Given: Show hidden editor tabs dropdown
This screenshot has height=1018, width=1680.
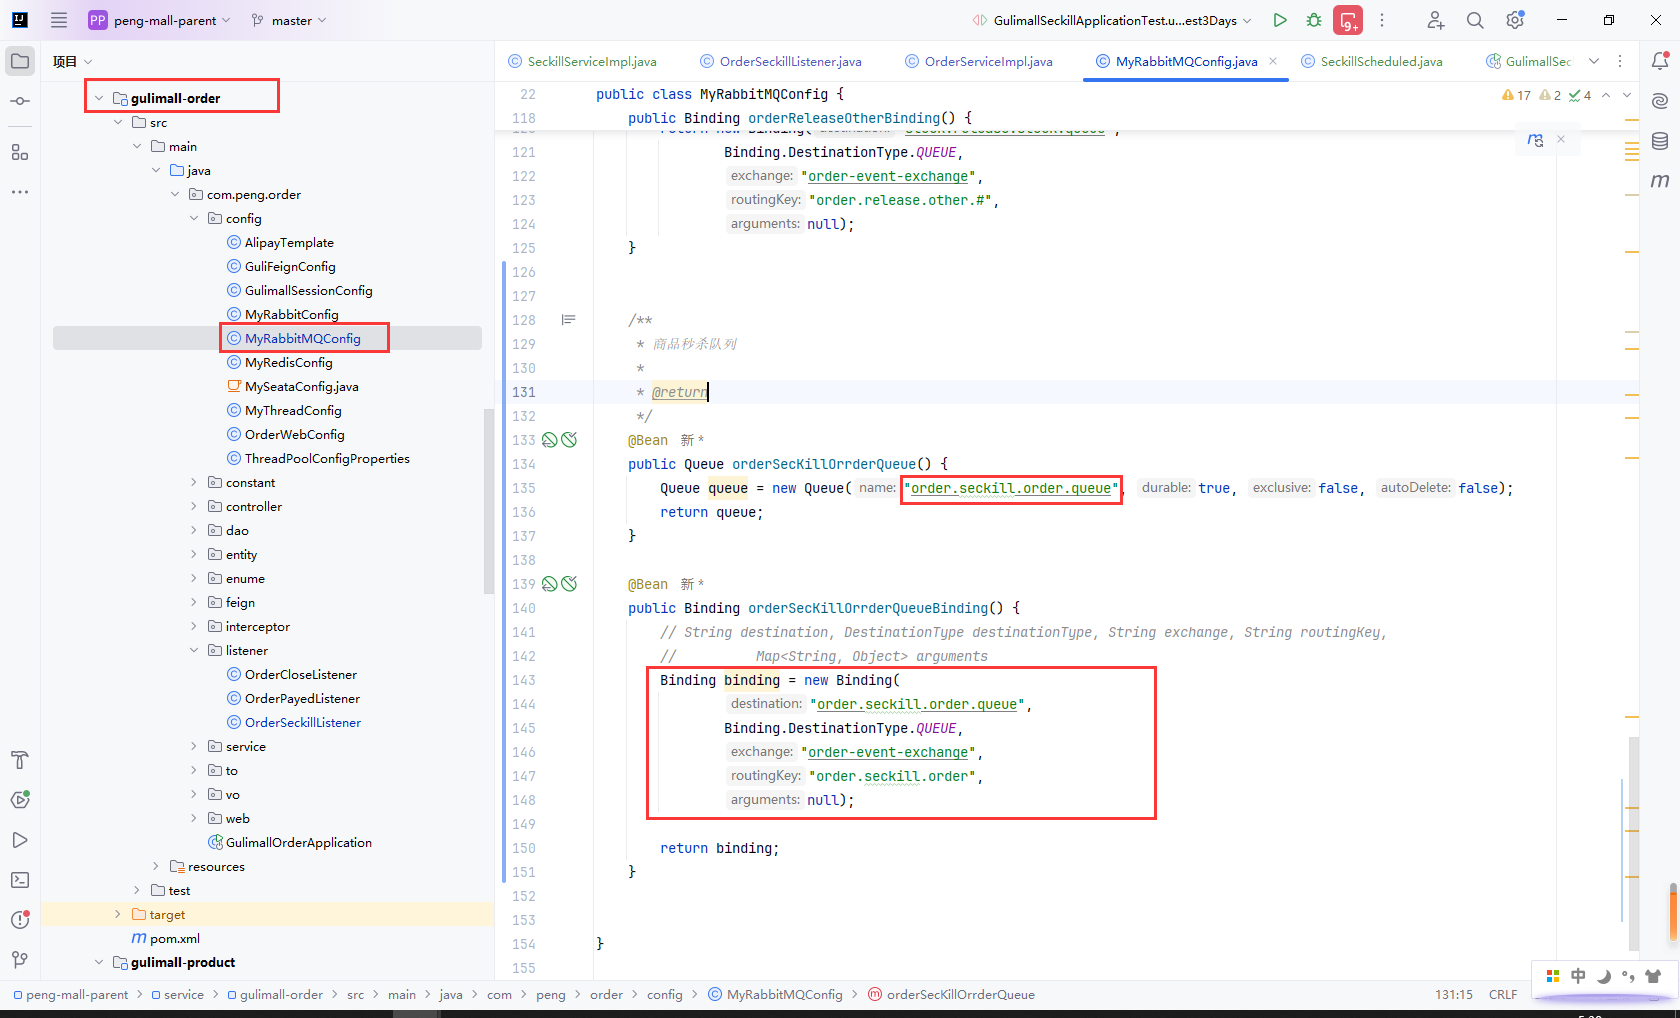Looking at the screenshot, I should (1594, 61).
